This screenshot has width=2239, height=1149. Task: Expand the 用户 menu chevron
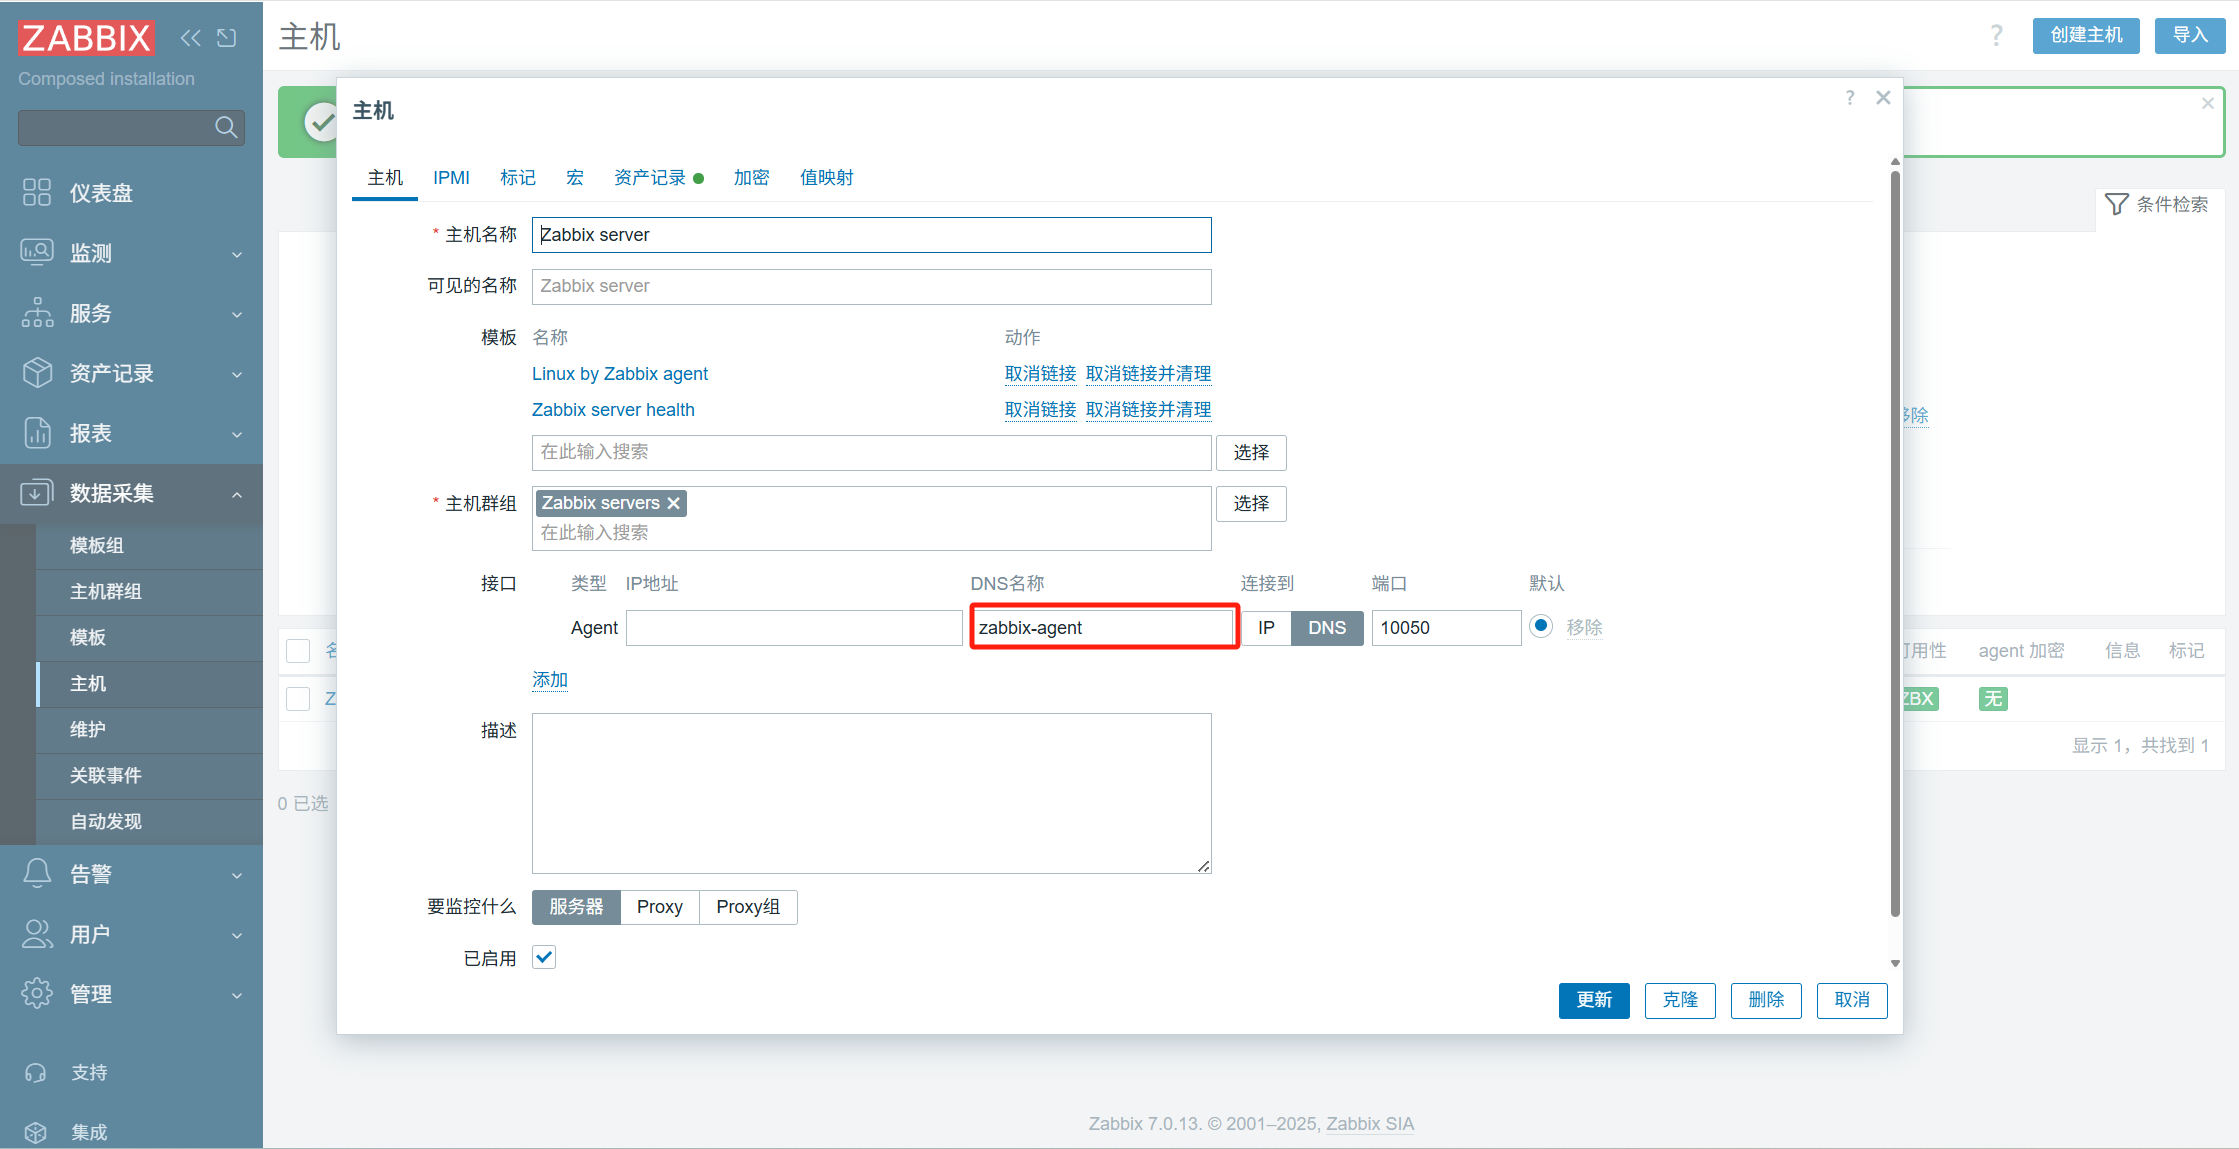tap(237, 935)
